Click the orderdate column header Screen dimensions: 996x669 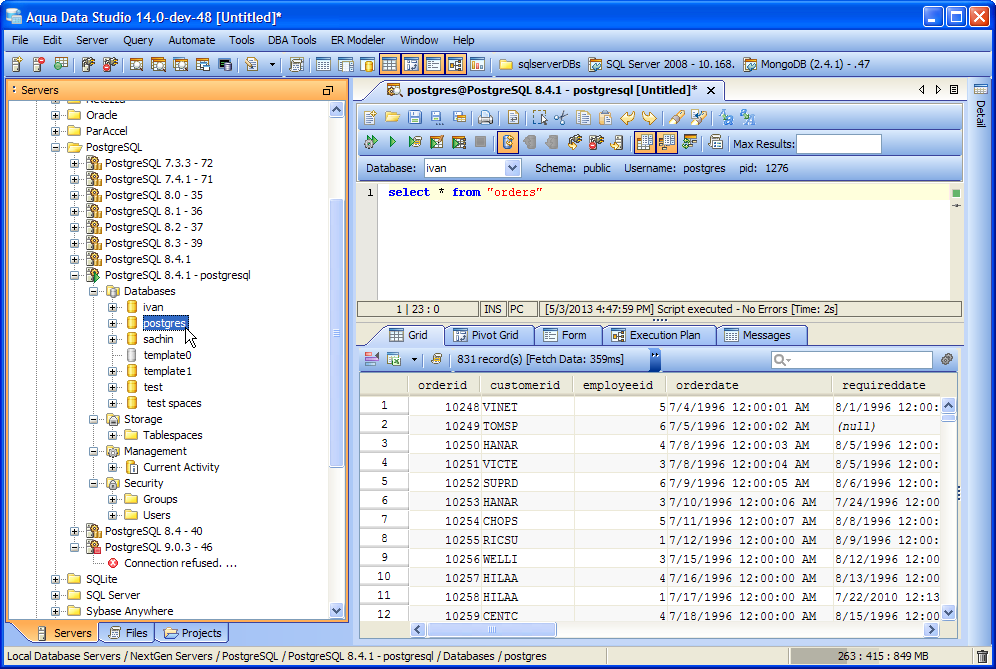coord(749,385)
